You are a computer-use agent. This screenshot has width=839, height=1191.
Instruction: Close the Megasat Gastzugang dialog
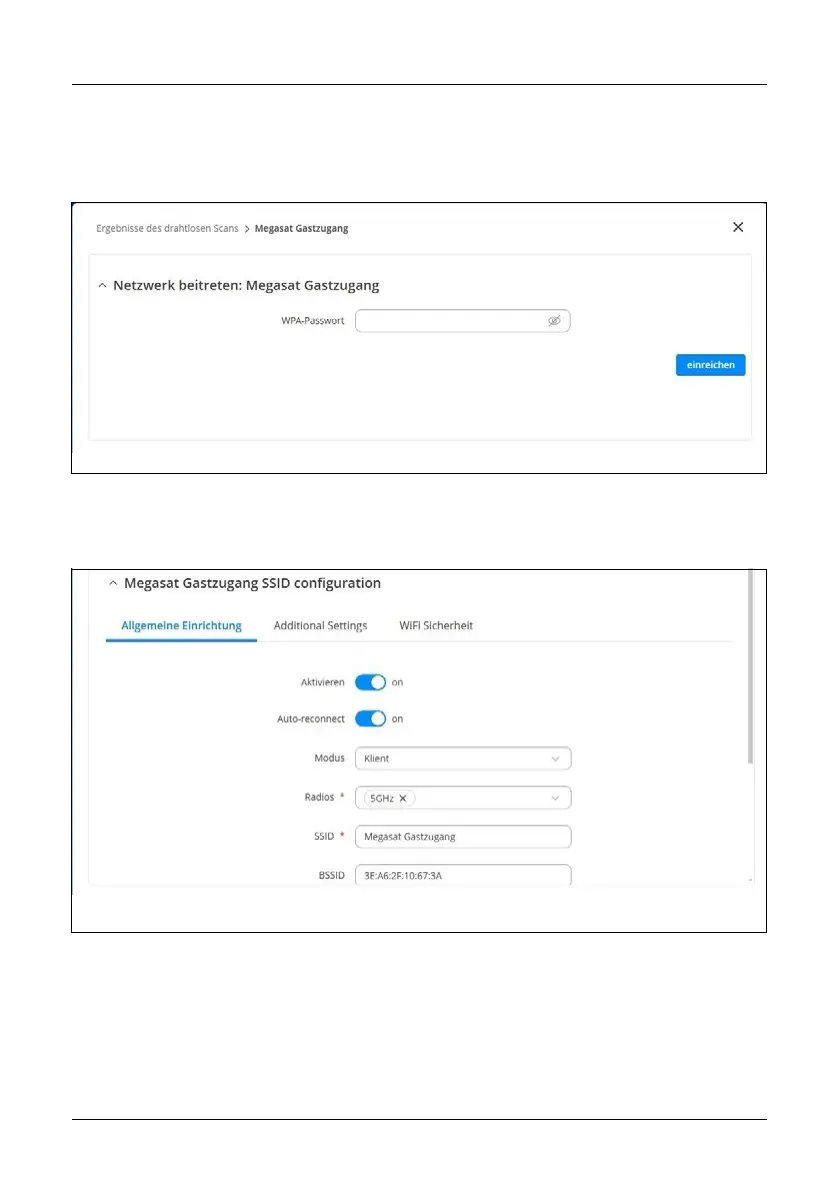pyautogui.click(x=738, y=228)
